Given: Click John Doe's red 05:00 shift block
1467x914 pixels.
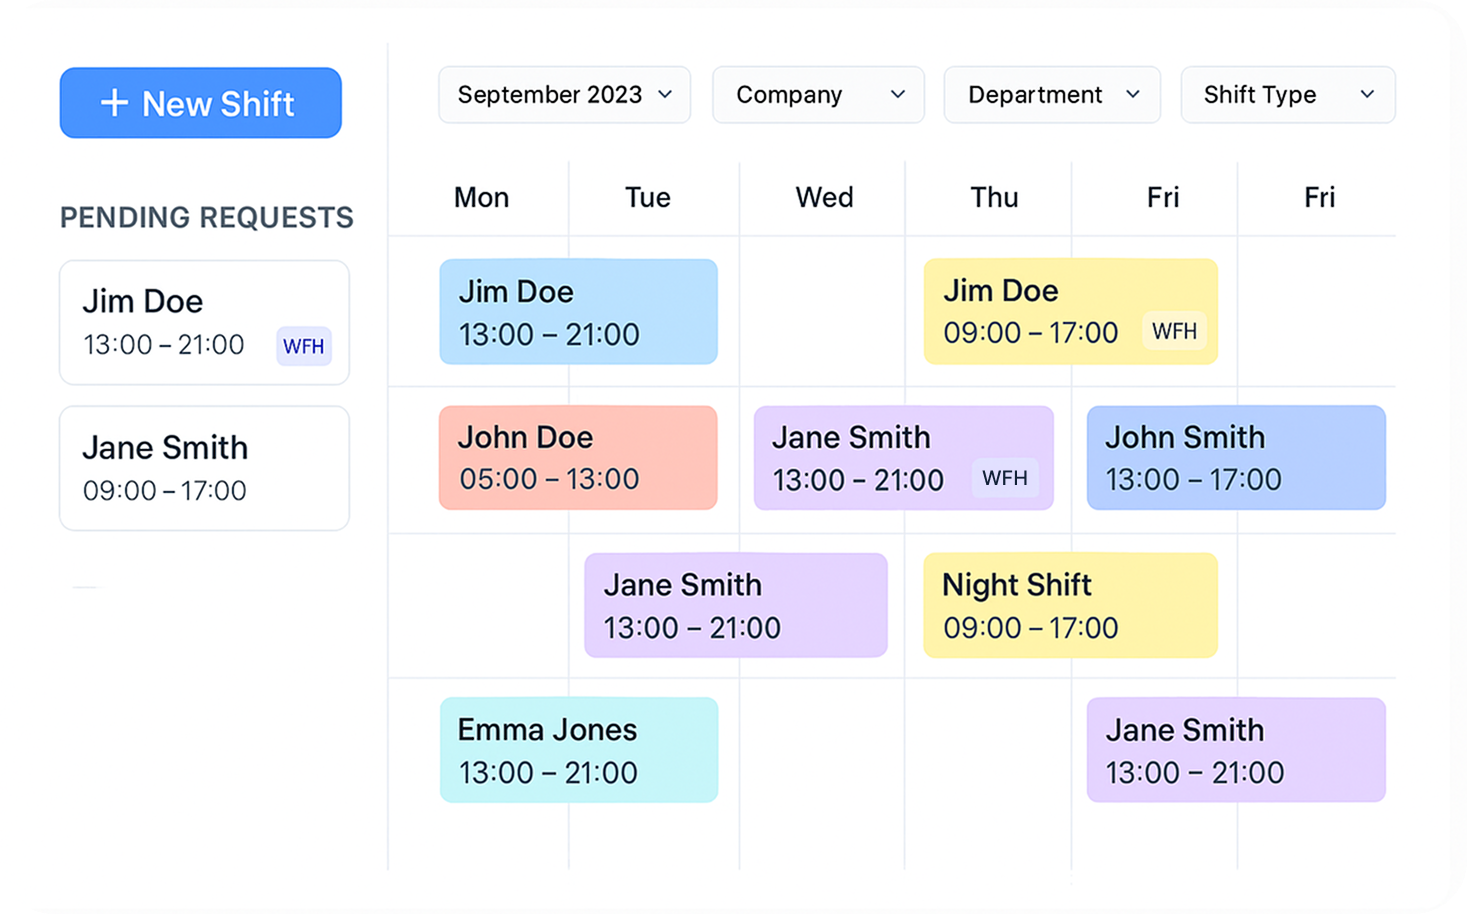Looking at the screenshot, I should pos(578,458).
